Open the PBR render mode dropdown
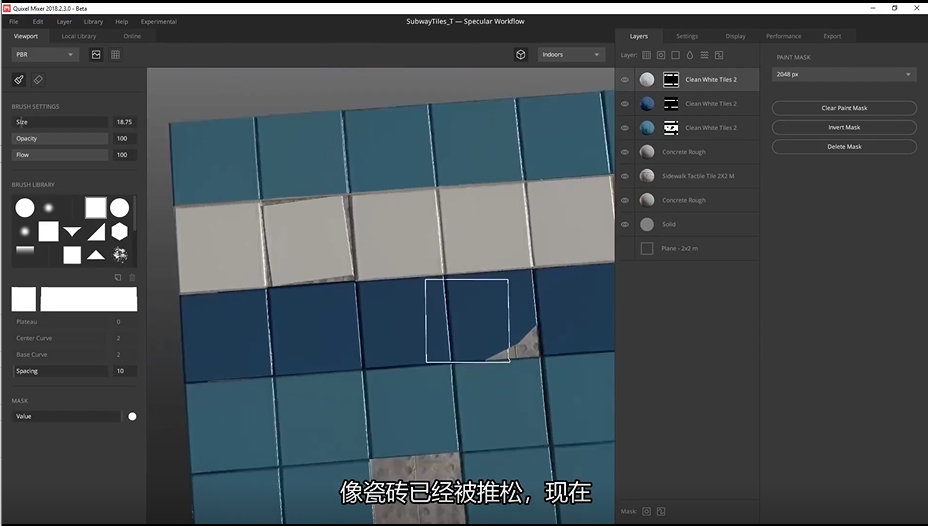Screen dimensions: 928x526 pos(45,54)
